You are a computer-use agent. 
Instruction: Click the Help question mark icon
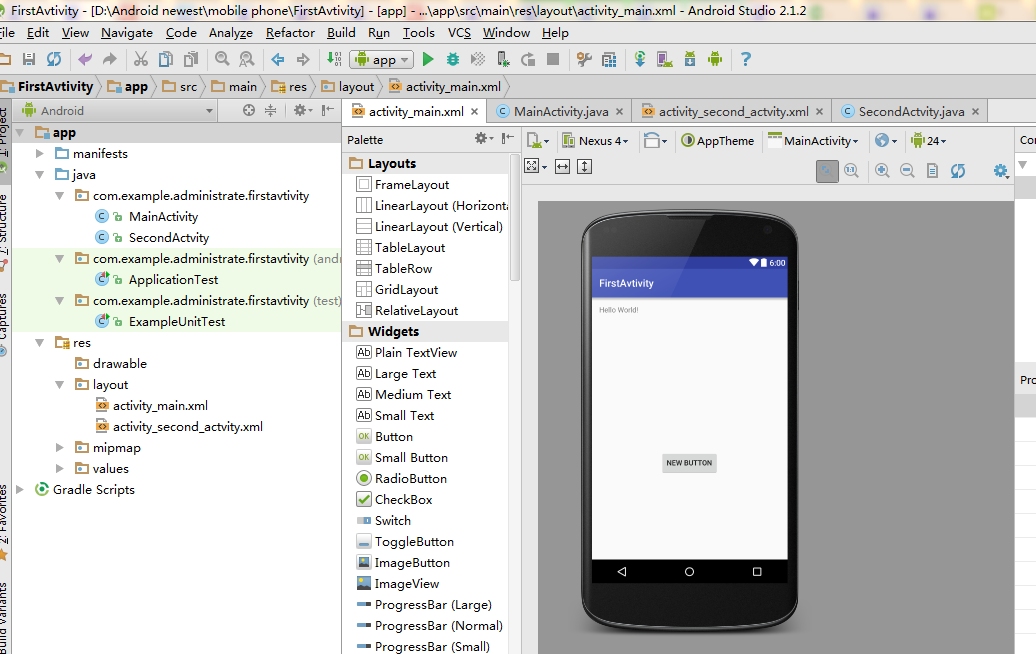(745, 60)
